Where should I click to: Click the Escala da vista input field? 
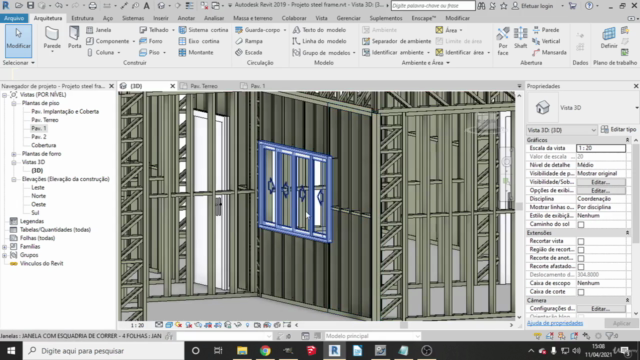pyautogui.click(x=601, y=148)
